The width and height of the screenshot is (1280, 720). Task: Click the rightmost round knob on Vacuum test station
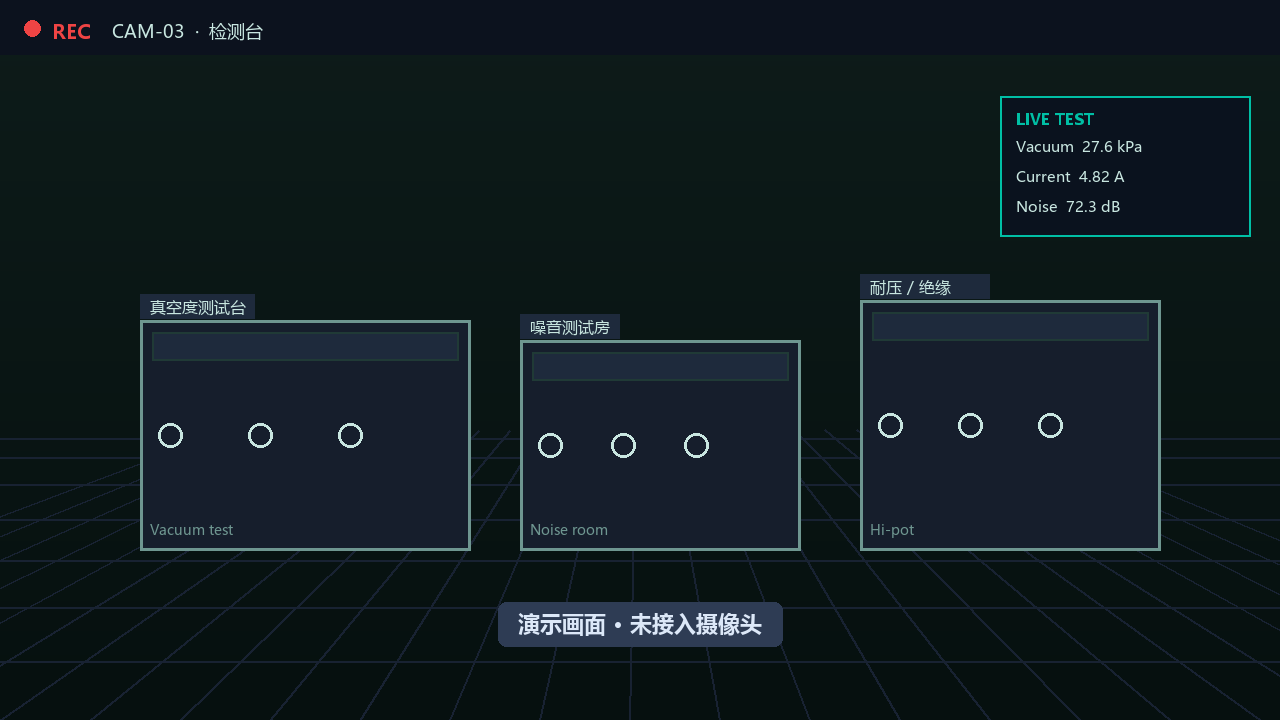(350, 435)
